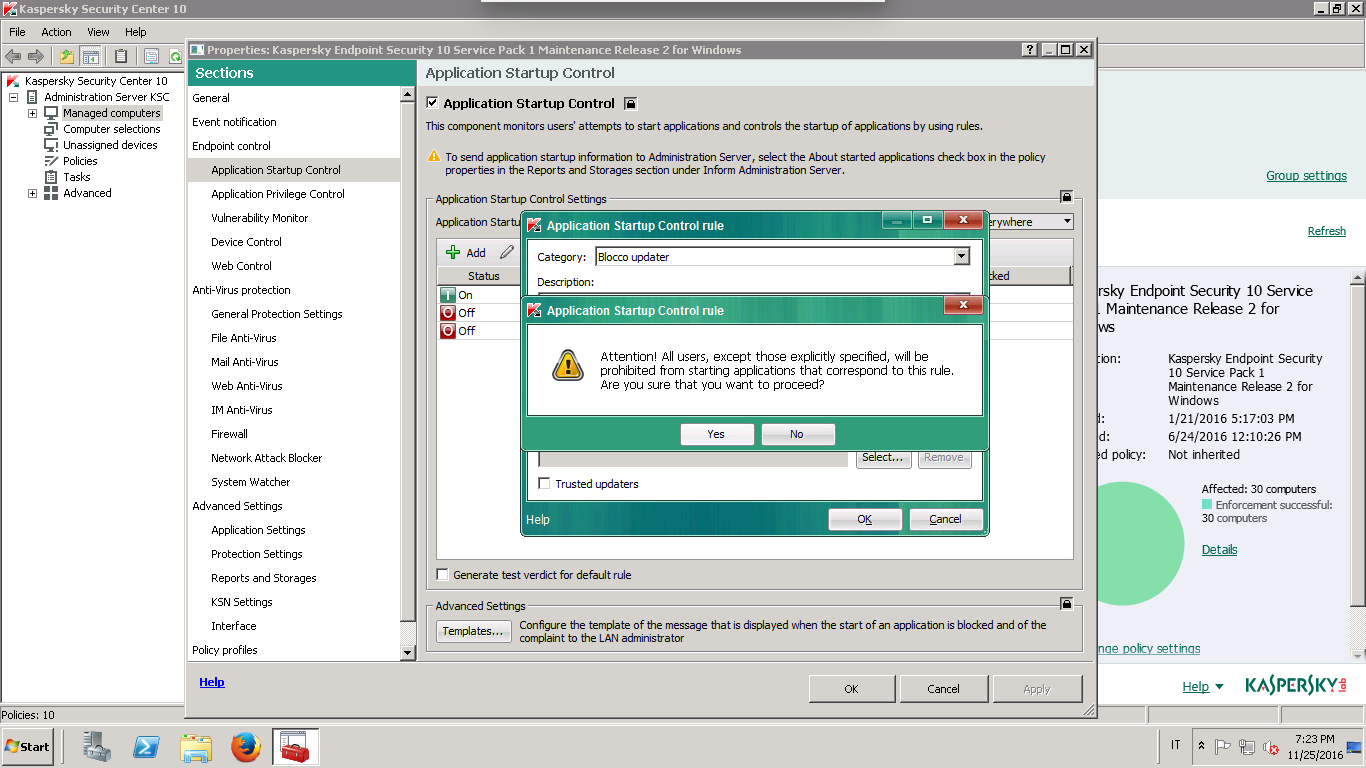Screen dimensions: 1366x768
Task: Click the Sections list scroll-up arrow
Action: point(407,95)
